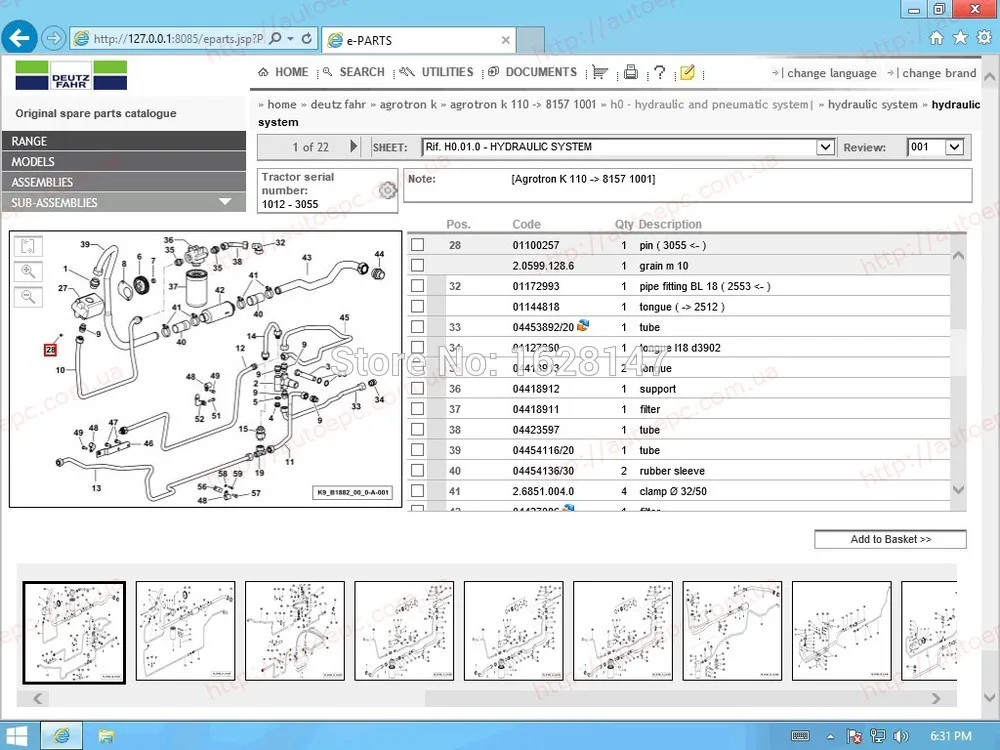Open Action Center flag tray icon
Screen dimensions: 1000x750
coord(854,737)
